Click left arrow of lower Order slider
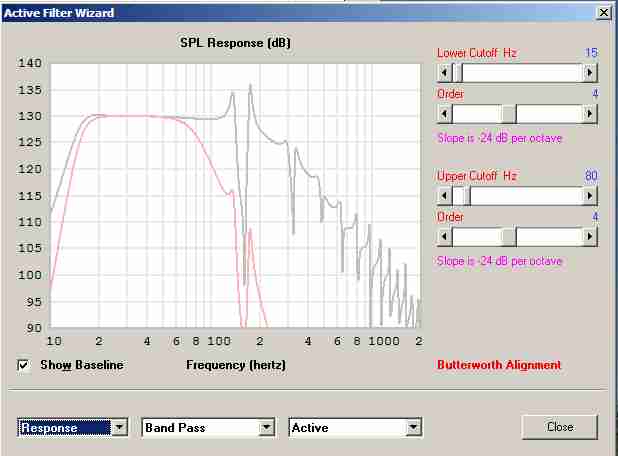The image size is (618, 456). [445, 114]
